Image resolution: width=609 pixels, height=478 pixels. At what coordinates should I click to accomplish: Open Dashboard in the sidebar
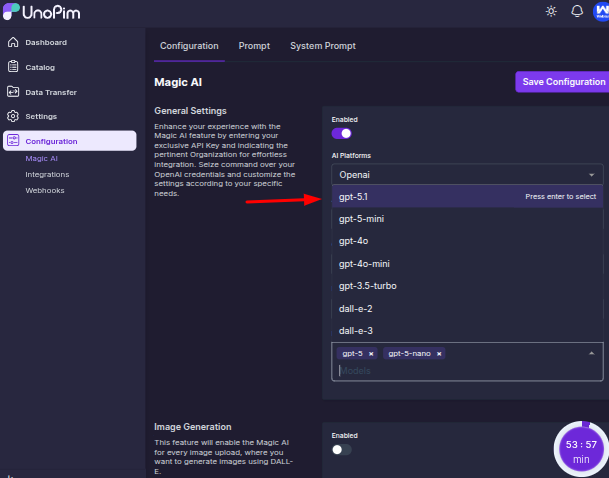coord(46,43)
